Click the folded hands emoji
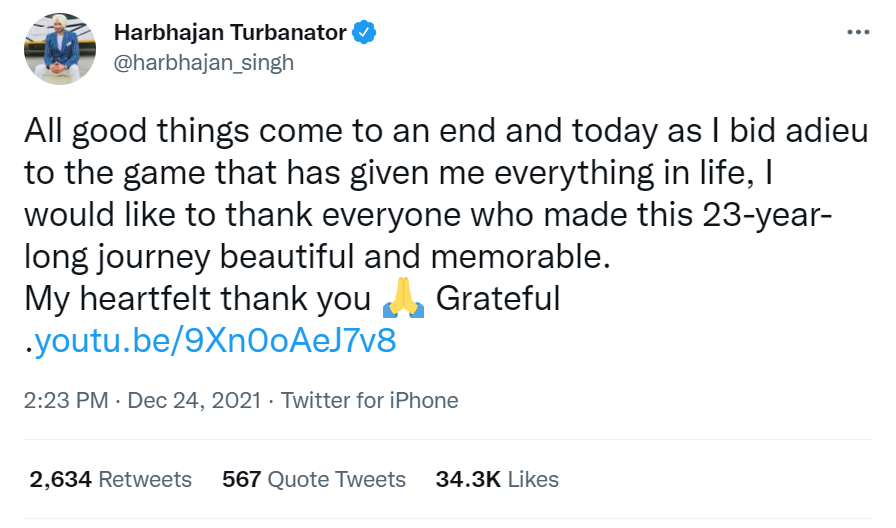The height and width of the screenshot is (528, 896). click(x=404, y=298)
